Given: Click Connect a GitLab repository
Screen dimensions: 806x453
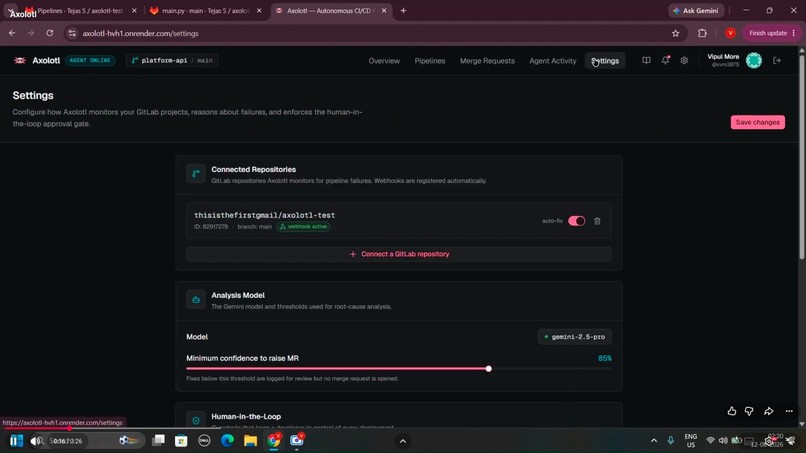Looking at the screenshot, I should tap(399, 254).
